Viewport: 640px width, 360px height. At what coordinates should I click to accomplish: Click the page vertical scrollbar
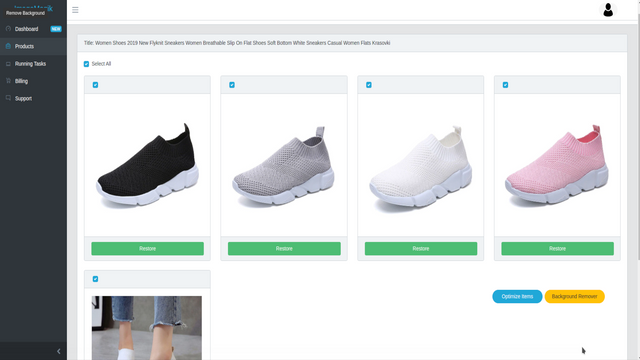638,131
